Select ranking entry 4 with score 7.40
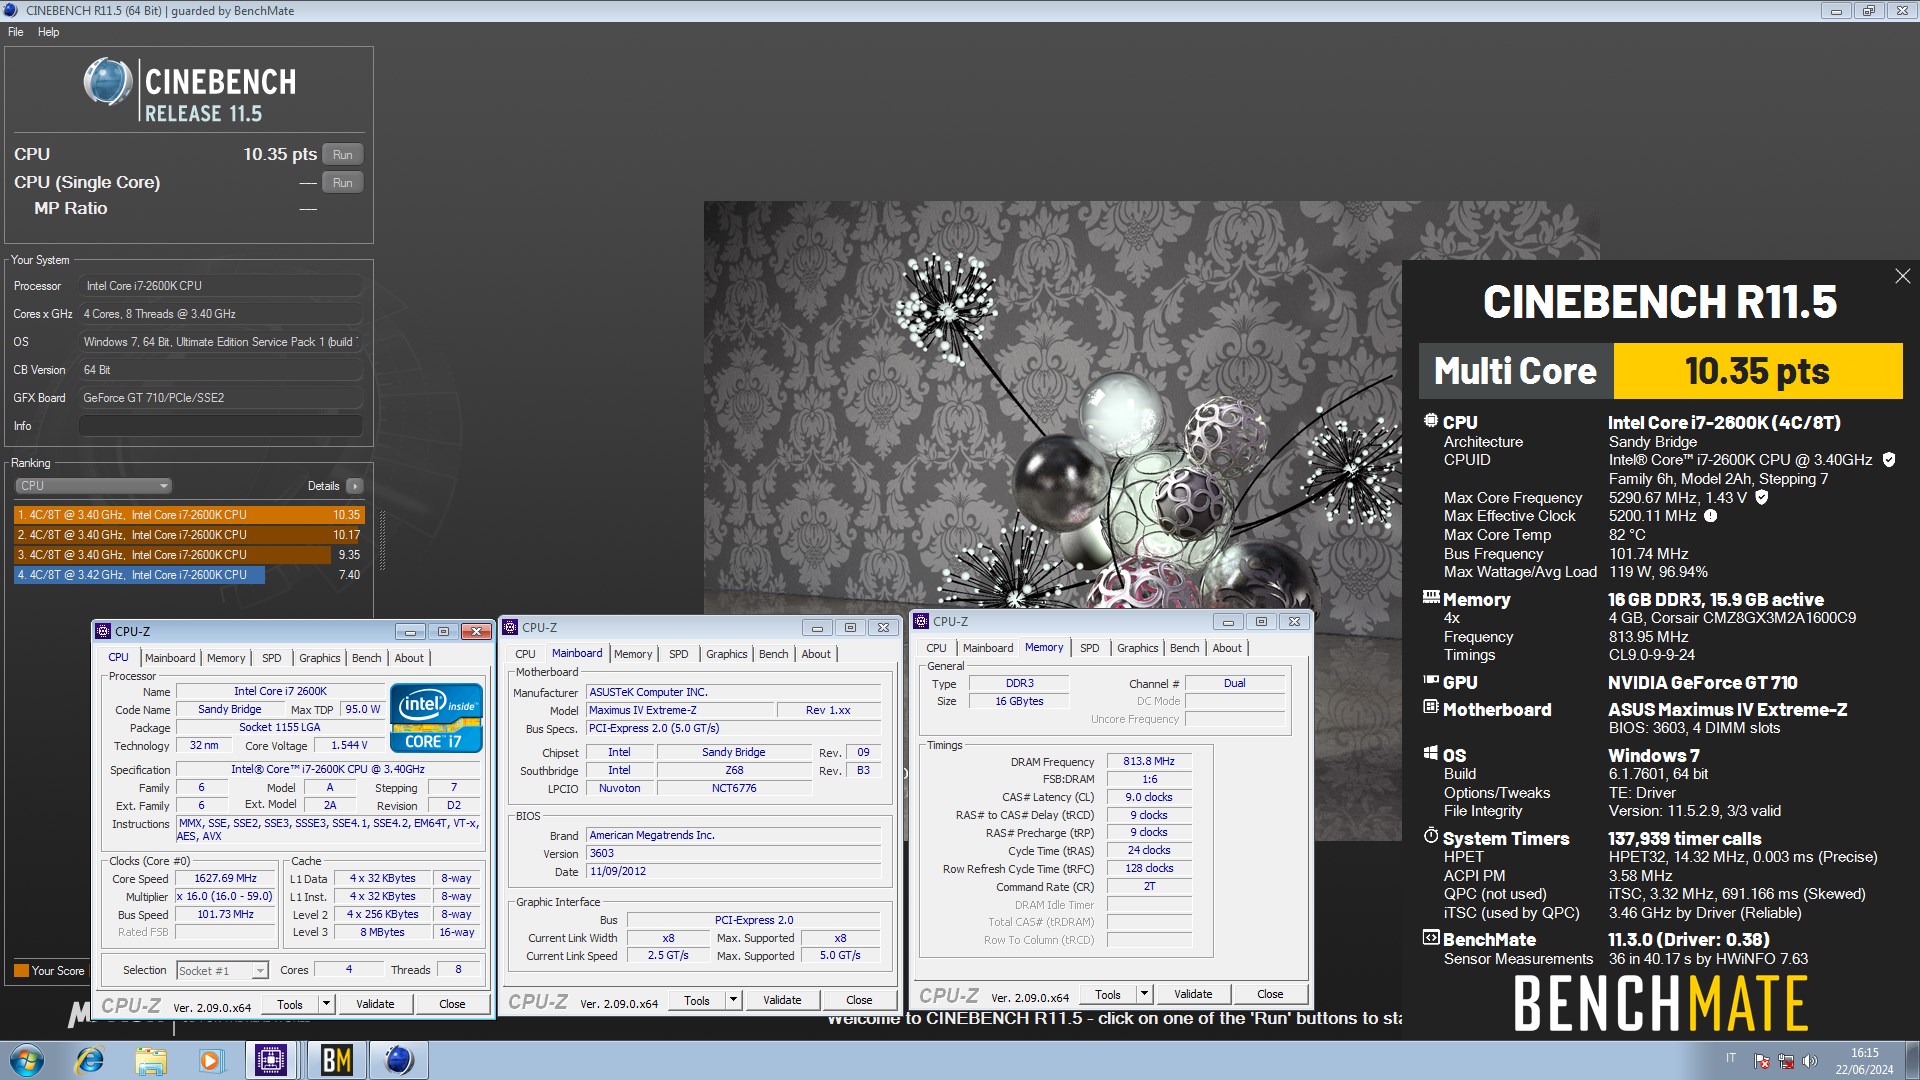Screen dimensions: 1920x1080 click(x=189, y=575)
